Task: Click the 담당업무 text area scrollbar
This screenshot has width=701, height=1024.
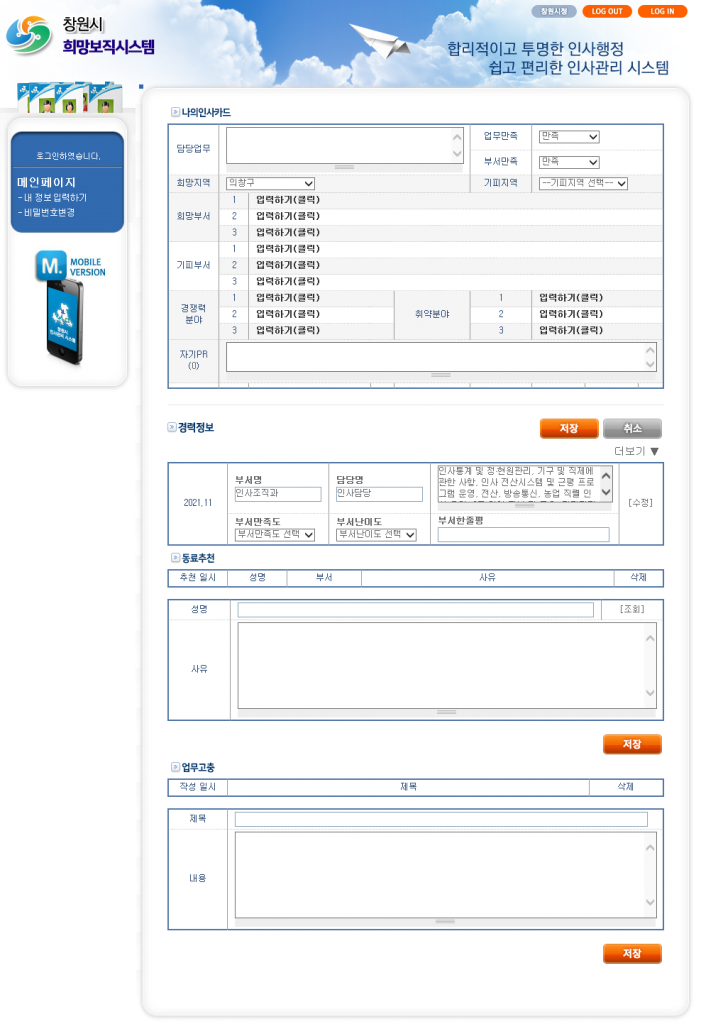Action: coord(457,145)
